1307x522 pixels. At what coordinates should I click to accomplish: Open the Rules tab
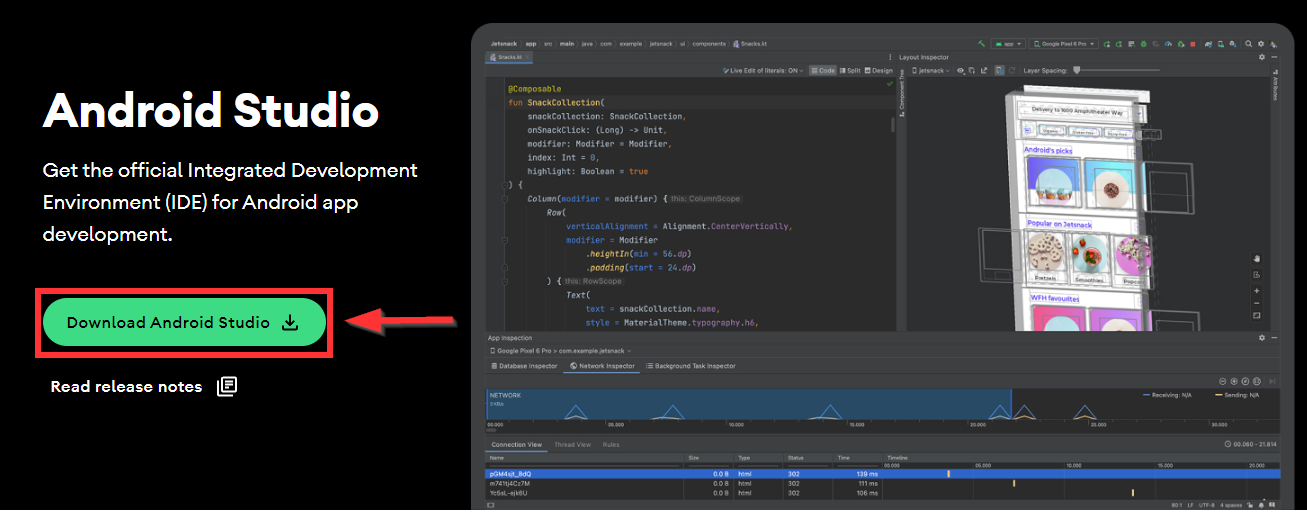pos(611,444)
